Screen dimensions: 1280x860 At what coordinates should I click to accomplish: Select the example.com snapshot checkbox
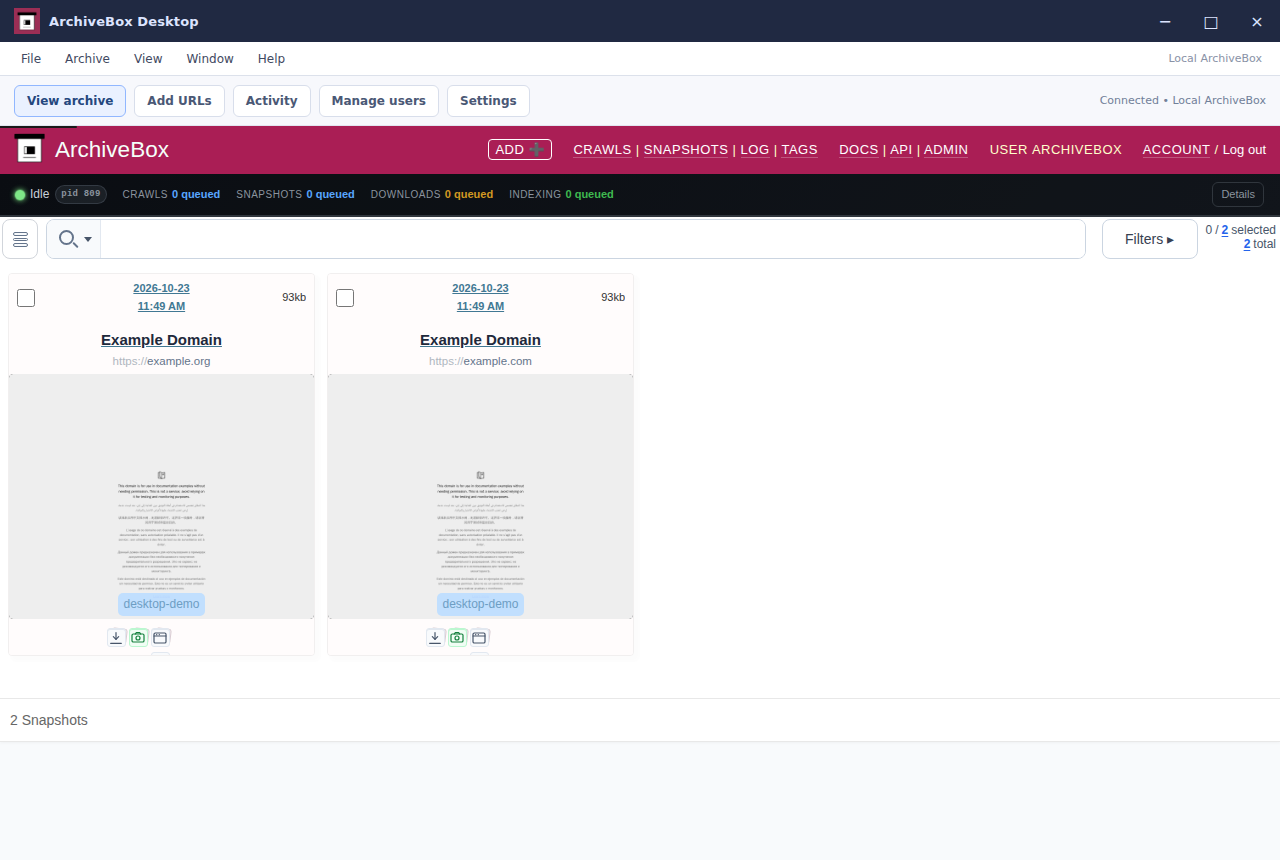point(345,298)
